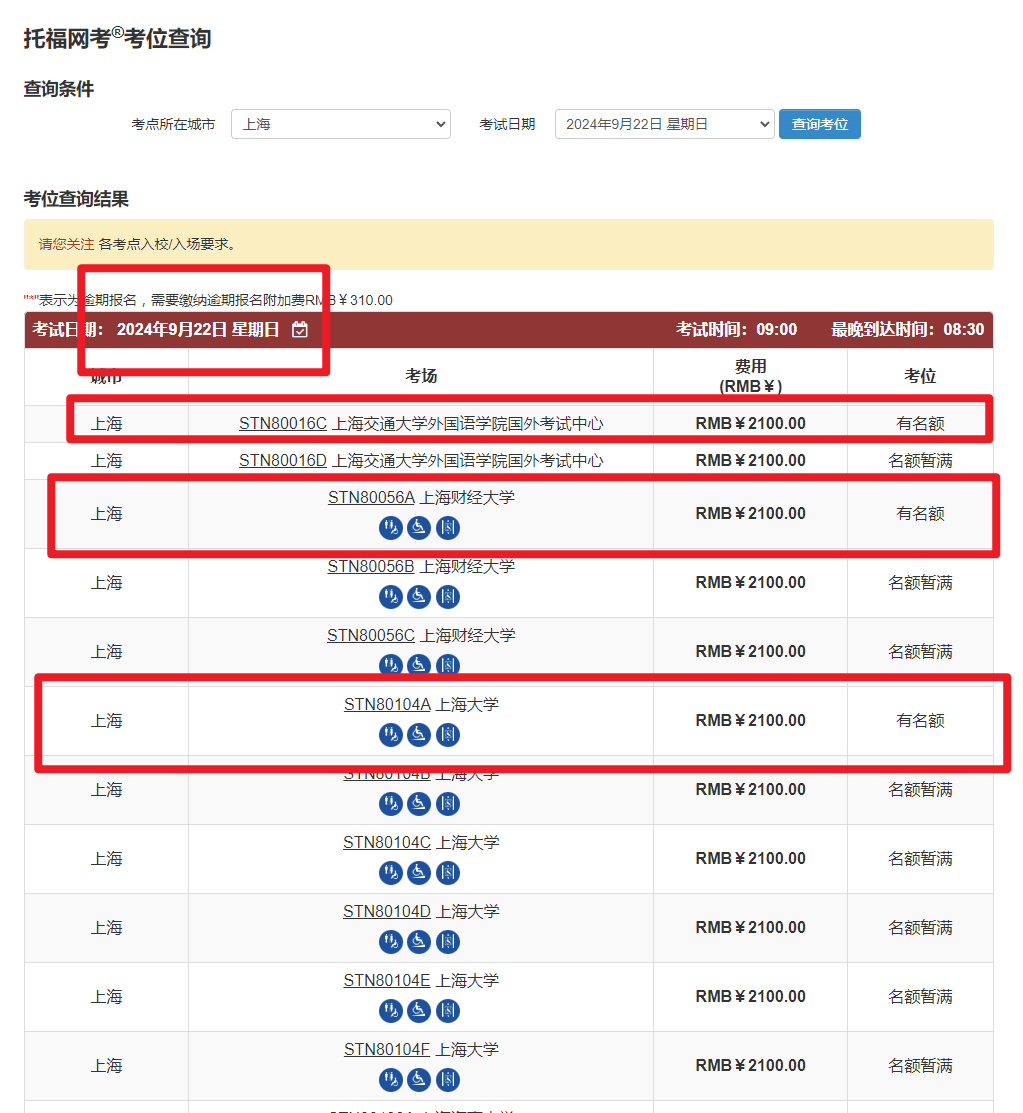Image resolution: width=1023 pixels, height=1113 pixels.
Task: Open accessible restroom icon under STN80104C
Action: [390, 872]
